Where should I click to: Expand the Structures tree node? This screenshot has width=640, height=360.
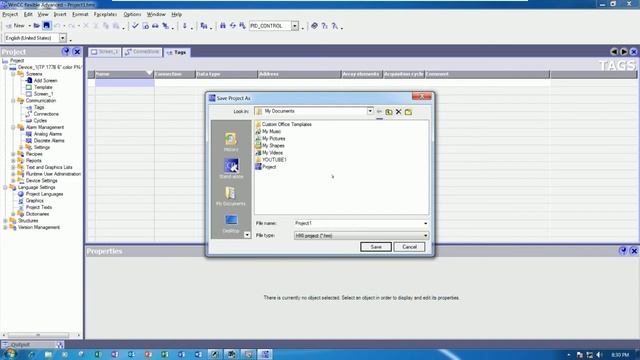point(5,221)
